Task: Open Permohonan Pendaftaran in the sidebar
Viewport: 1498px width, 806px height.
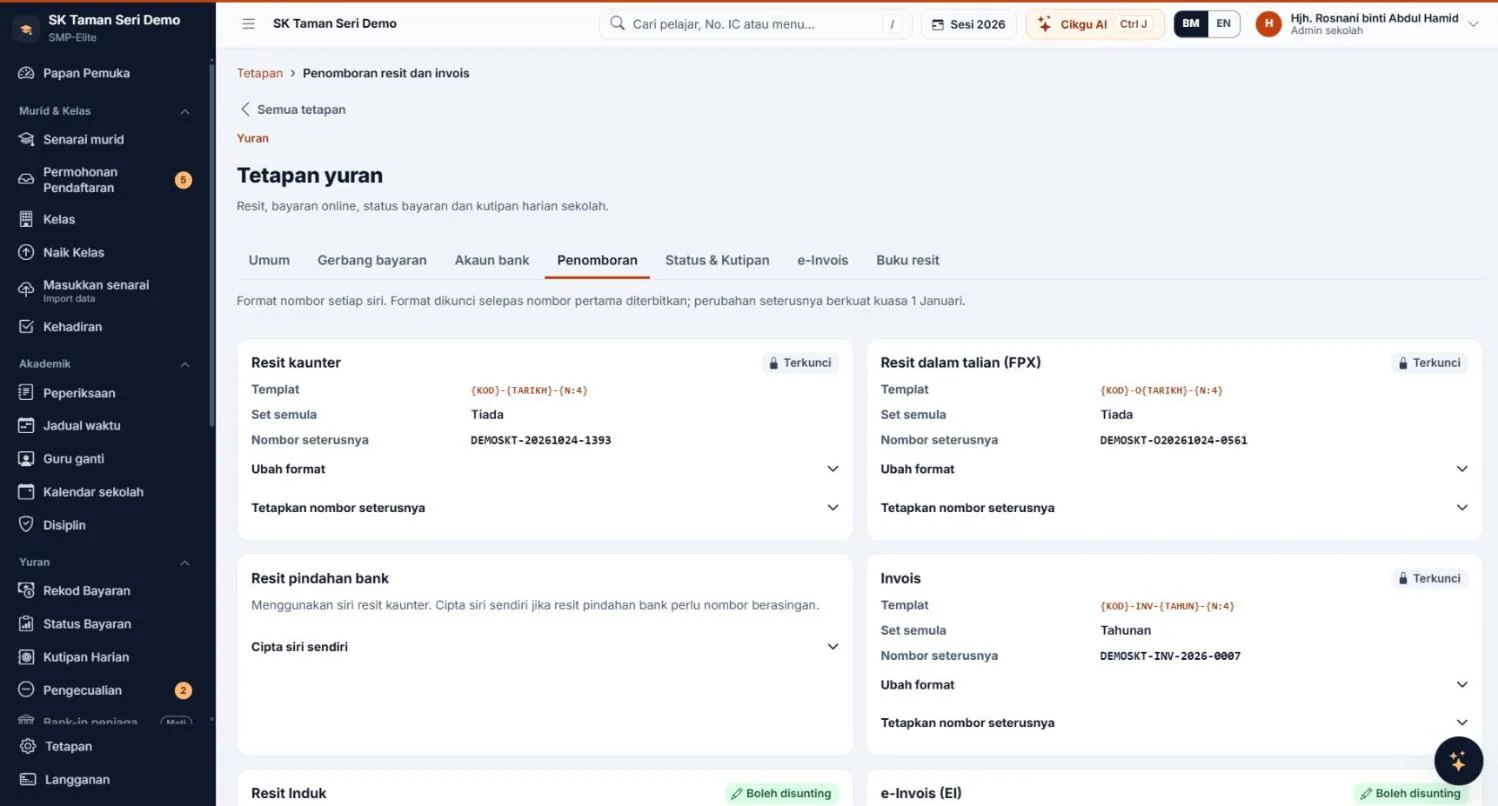Action: point(107,180)
